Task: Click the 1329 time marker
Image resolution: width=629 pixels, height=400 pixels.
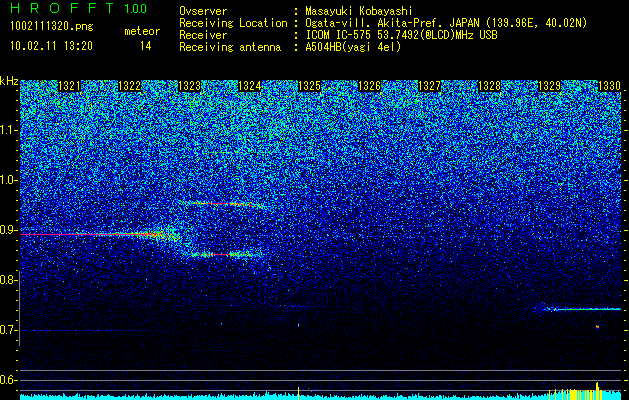Action: click(x=550, y=86)
